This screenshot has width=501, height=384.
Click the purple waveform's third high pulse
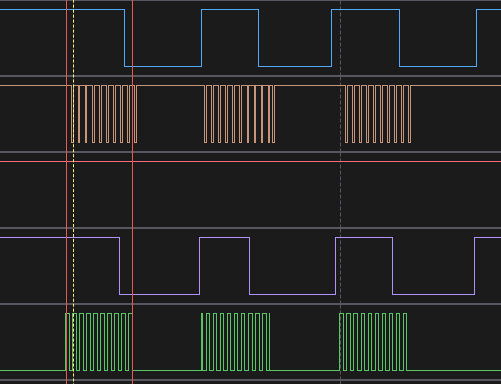(x=364, y=266)
